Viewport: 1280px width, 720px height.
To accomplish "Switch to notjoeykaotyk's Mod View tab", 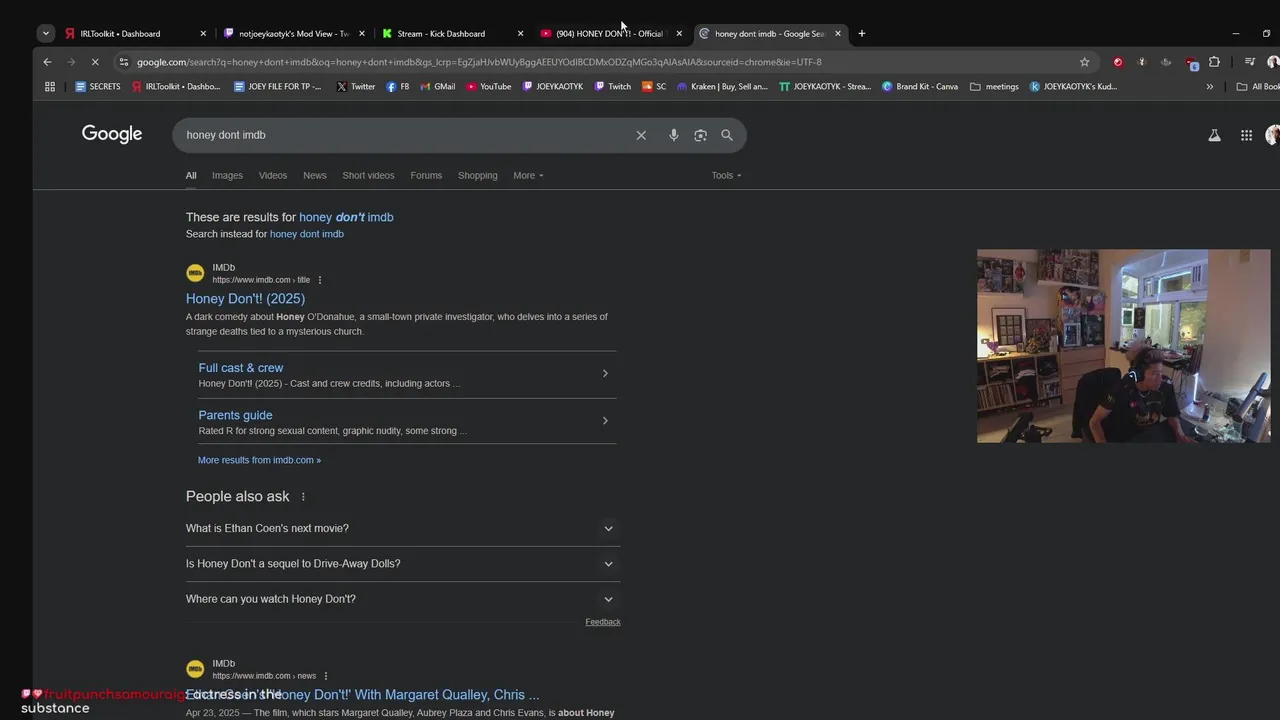I will coord(294,33).
